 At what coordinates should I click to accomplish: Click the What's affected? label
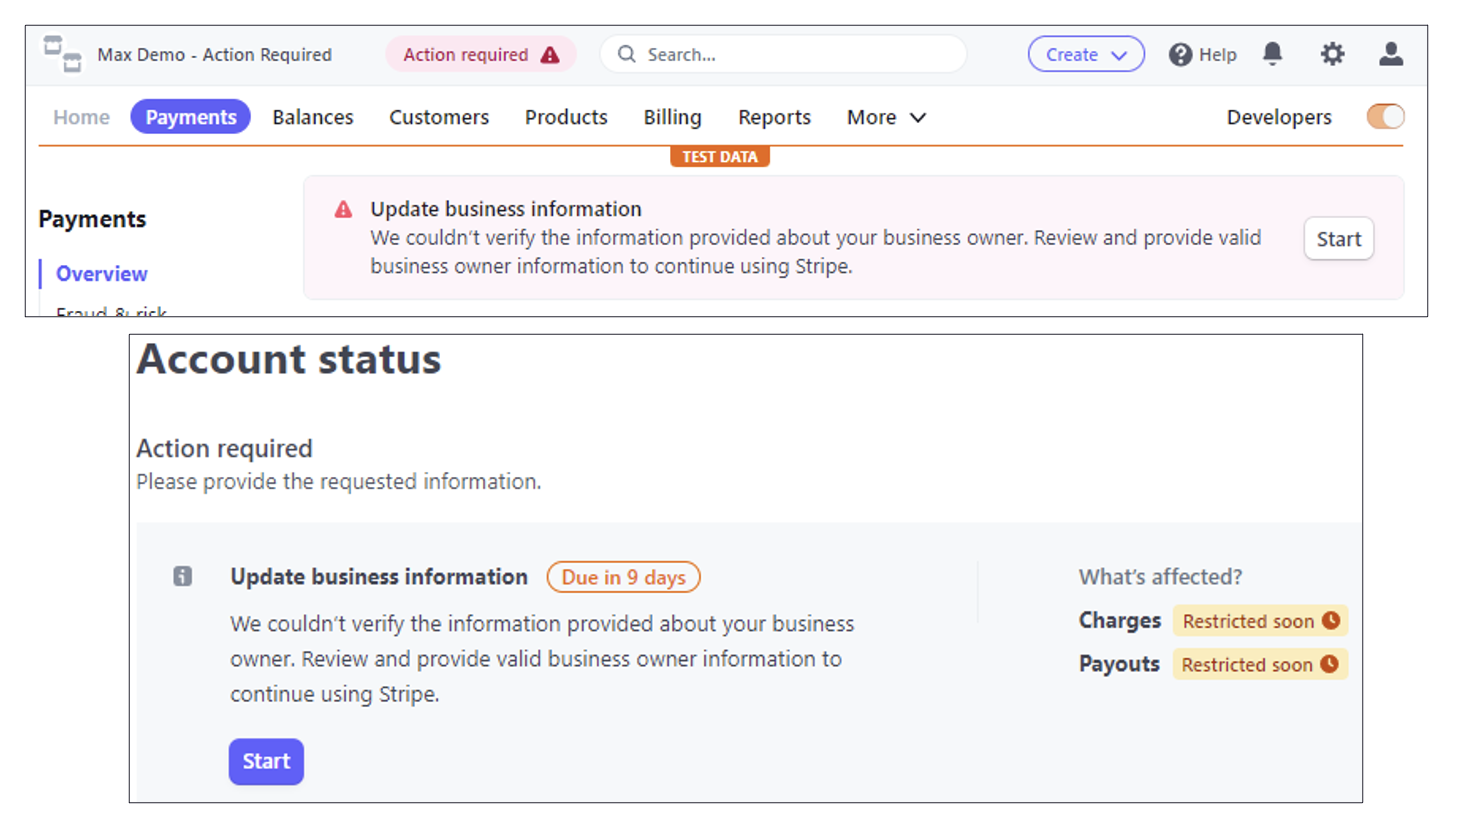click(1160, 577)
